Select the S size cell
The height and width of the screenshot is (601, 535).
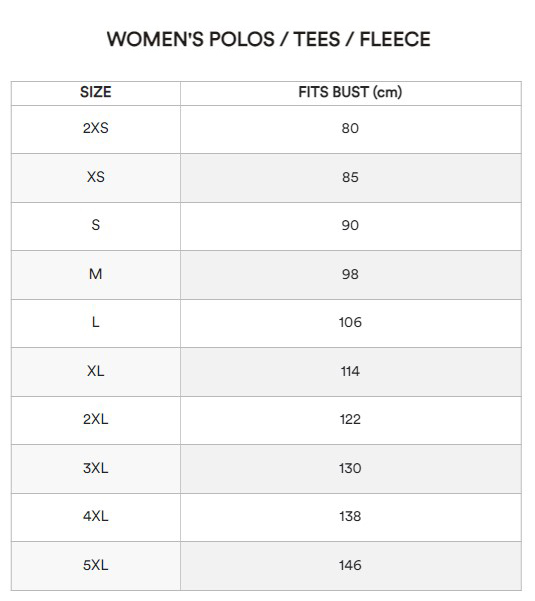click(x=95, y=225)
